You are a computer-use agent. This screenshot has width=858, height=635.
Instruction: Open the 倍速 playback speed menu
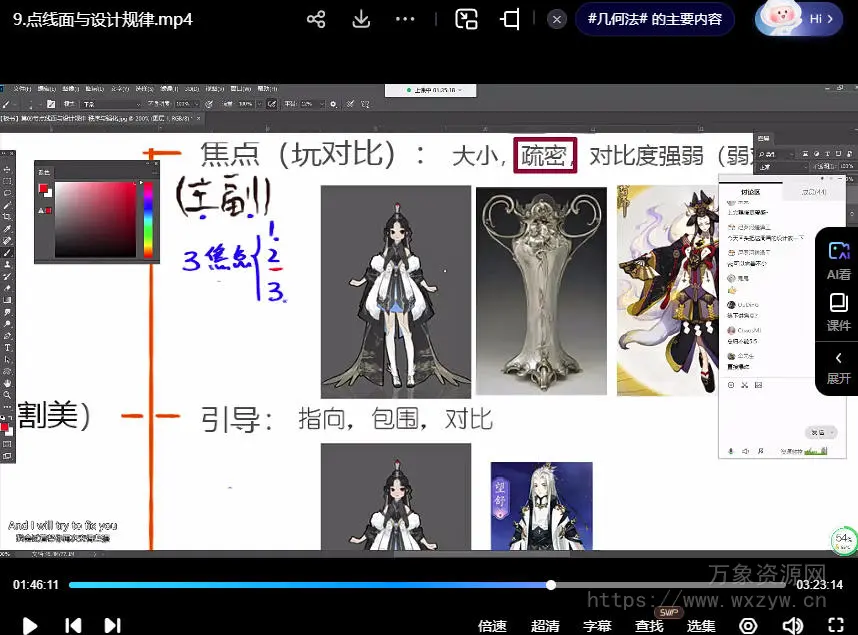coord(492,626)
